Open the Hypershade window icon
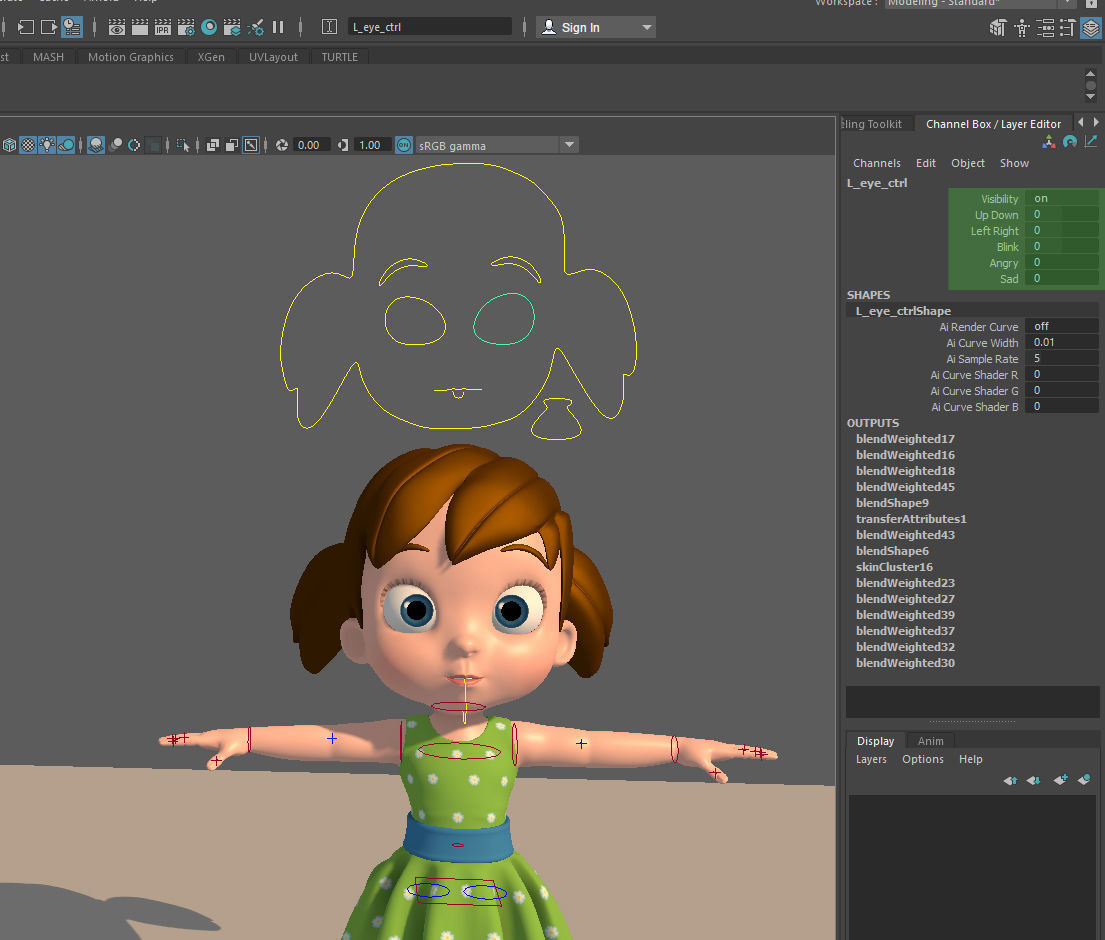The height and width of the screenshot is (940, 1105). pyautogui.click(x=209, y=27)
